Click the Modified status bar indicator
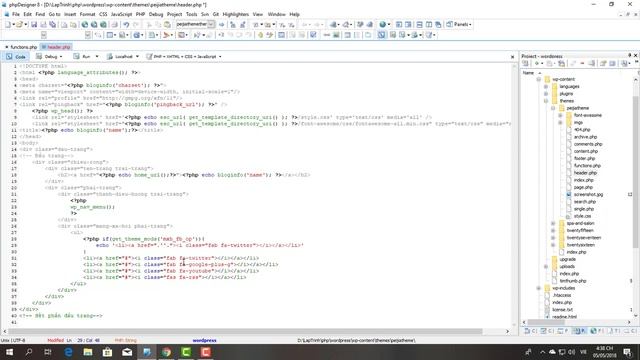Image resolution: width=640 pixels, height=360 pixels. click(56, 340)
